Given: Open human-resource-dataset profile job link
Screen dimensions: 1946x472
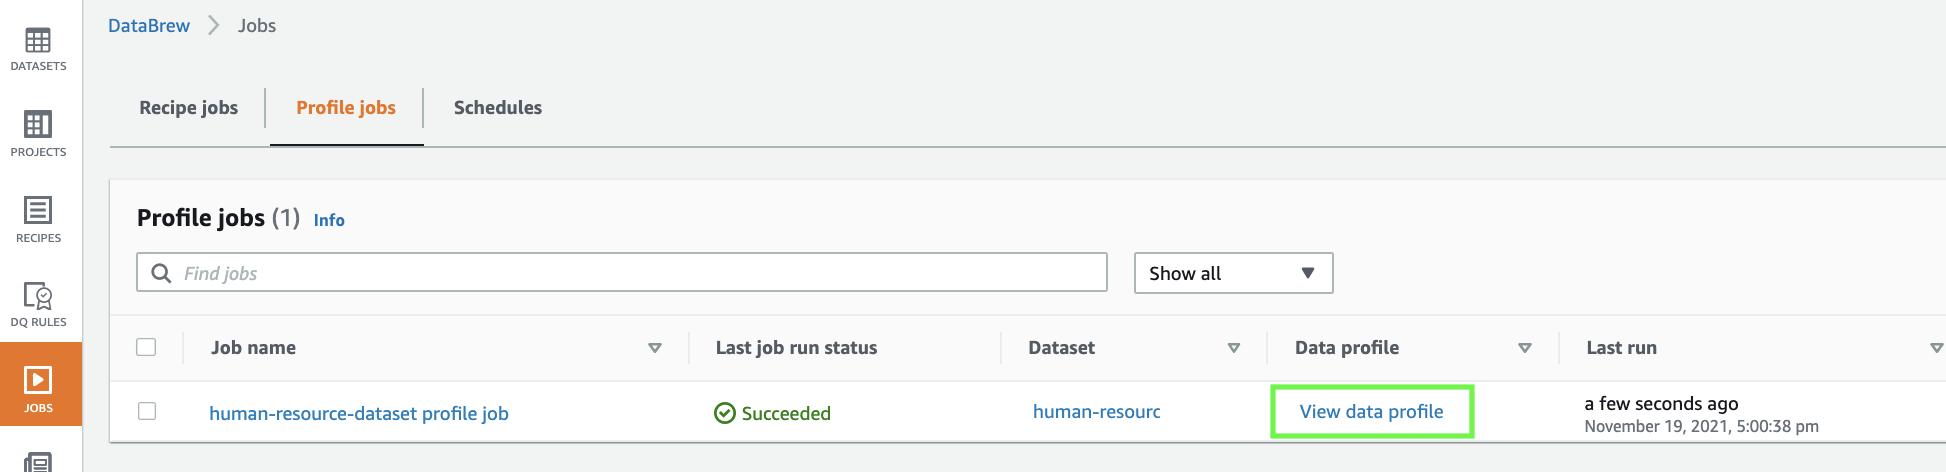Looking at the screenshot, I should [x=358, y=413].
